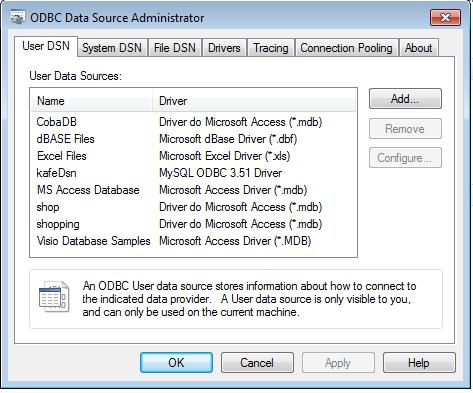The height and width of the screenshot is (393, 473).
Task: Confirm with the OK button
Action: tap(176, 363)
